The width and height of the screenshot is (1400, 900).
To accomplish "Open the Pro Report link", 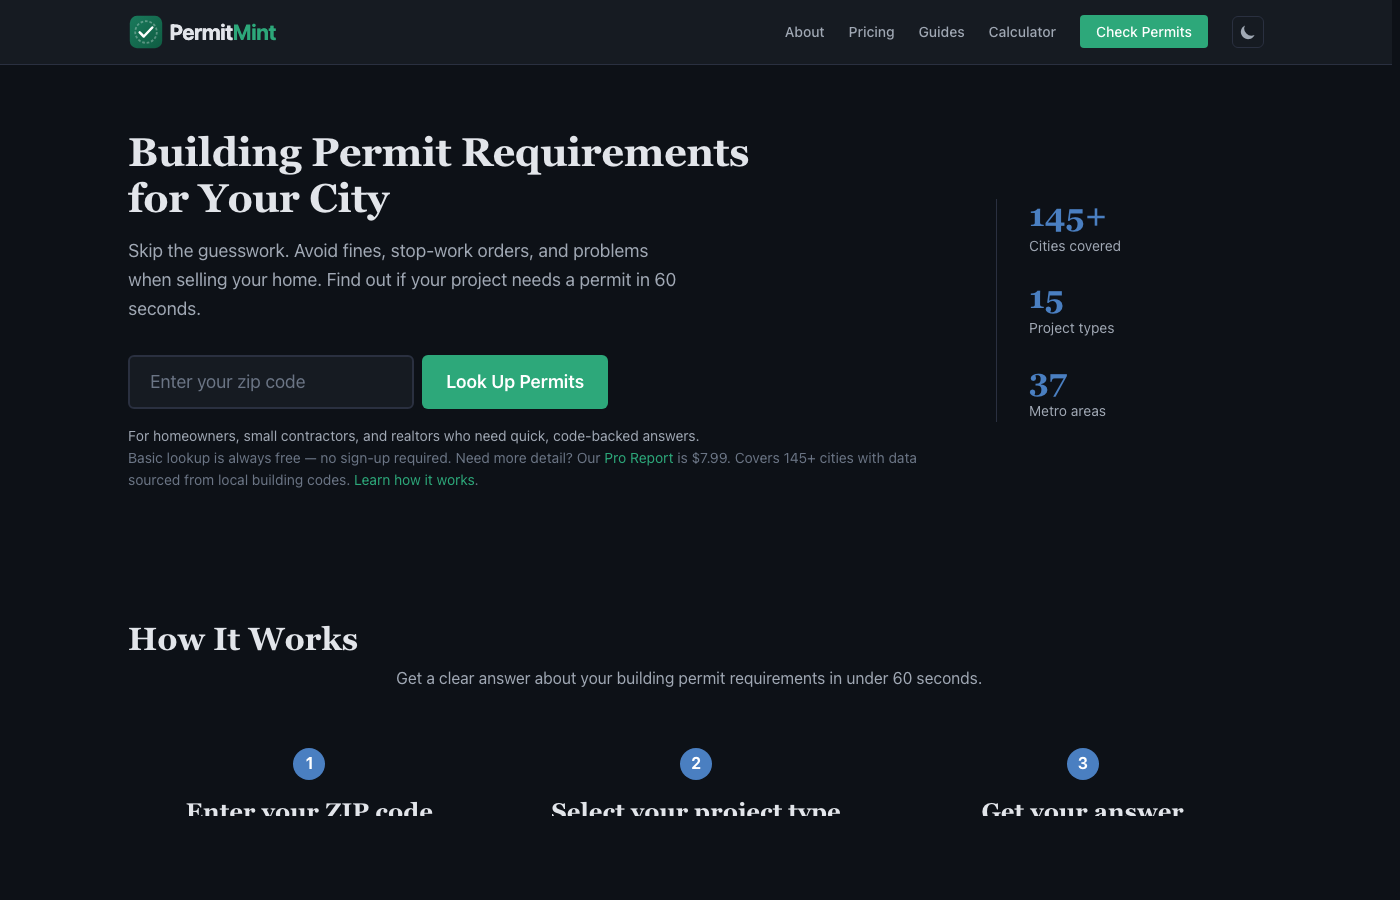I will (x=638, y=458).
